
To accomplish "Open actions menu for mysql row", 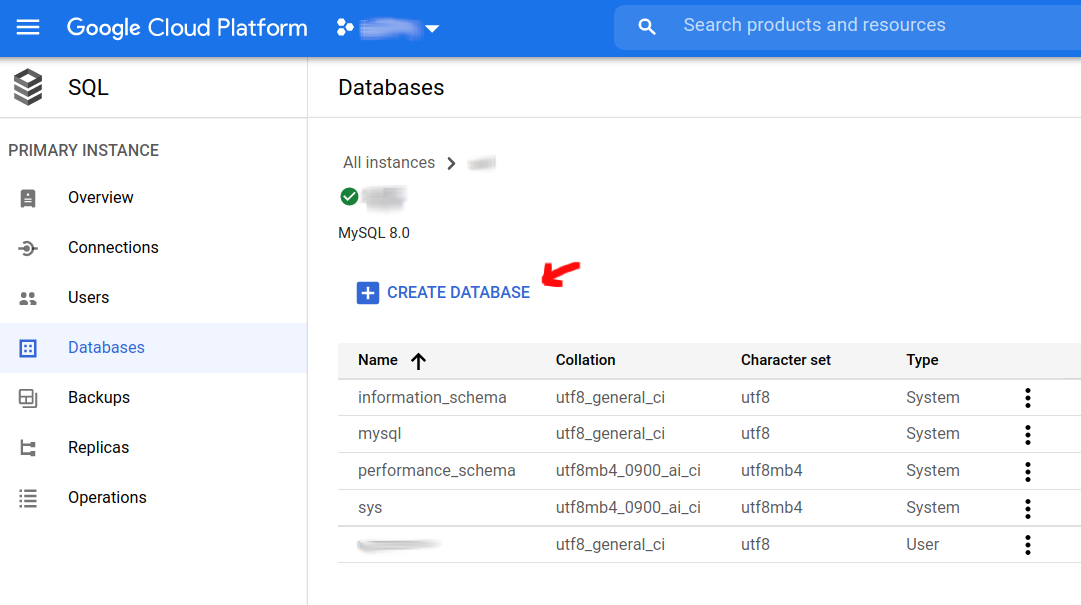I will (x=1027, y=435).
